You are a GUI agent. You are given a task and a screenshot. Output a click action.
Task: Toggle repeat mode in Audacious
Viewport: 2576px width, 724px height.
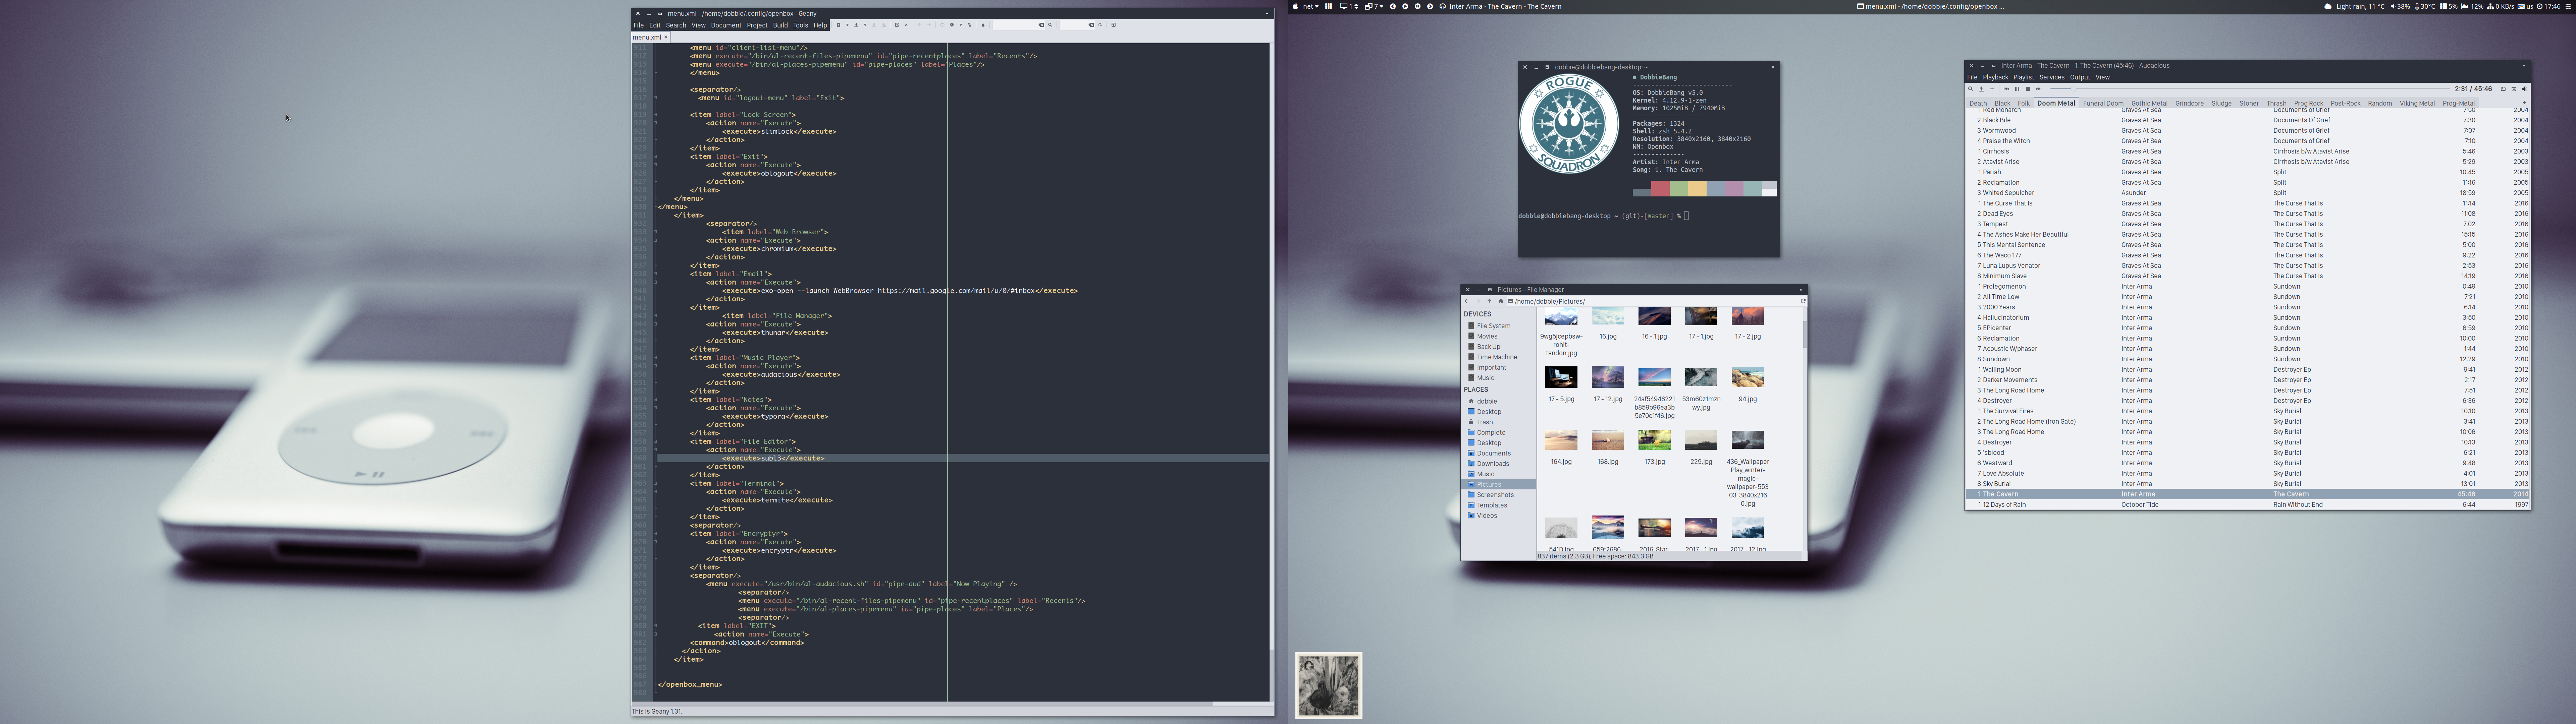click(2503, 89)
